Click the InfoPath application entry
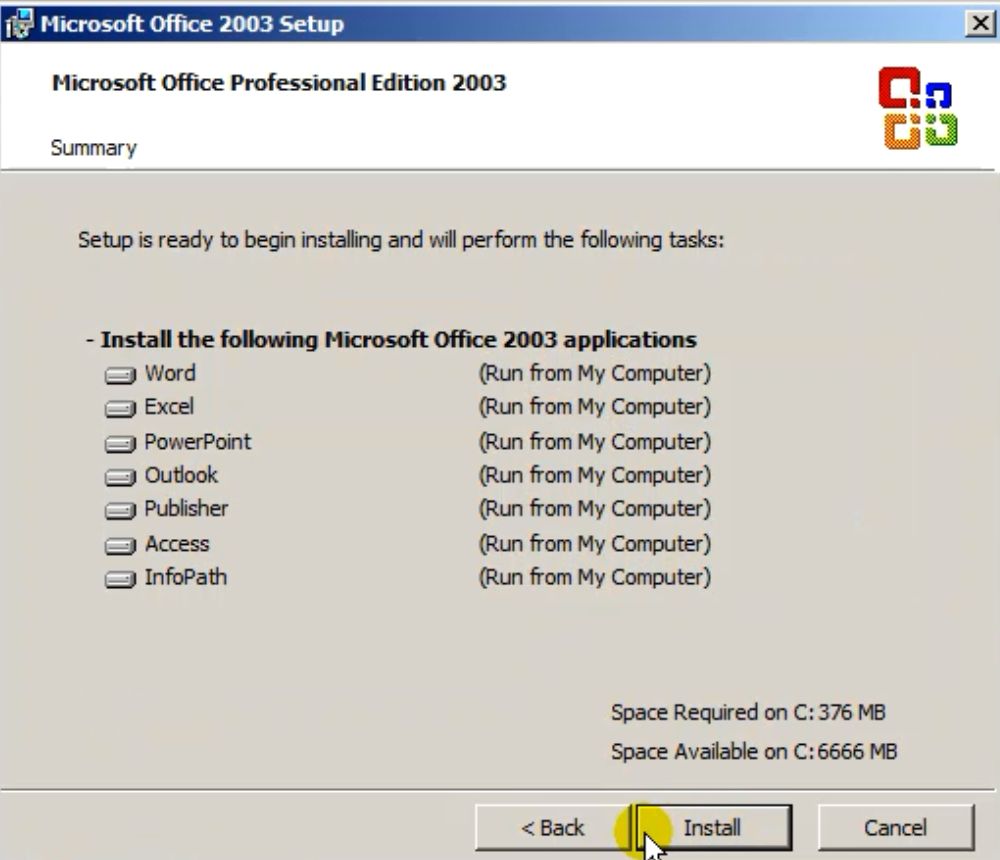This screenshot has width=1000, height=860. (185, 577)
